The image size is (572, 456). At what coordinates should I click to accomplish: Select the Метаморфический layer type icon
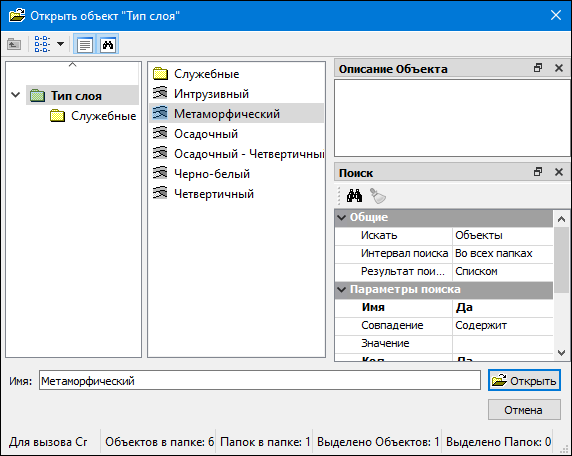click(160, 113)
